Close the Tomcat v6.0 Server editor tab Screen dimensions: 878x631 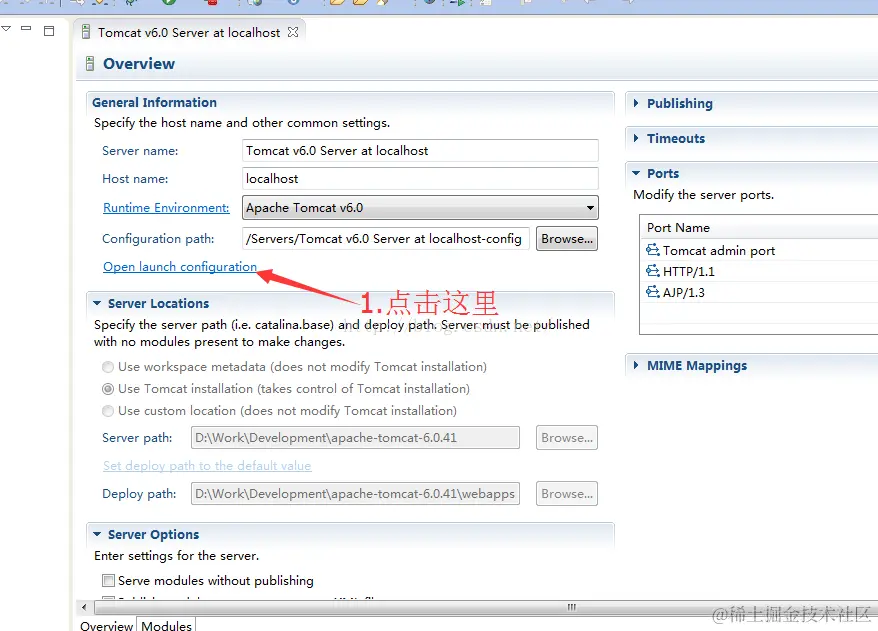(x=293, y=32)
